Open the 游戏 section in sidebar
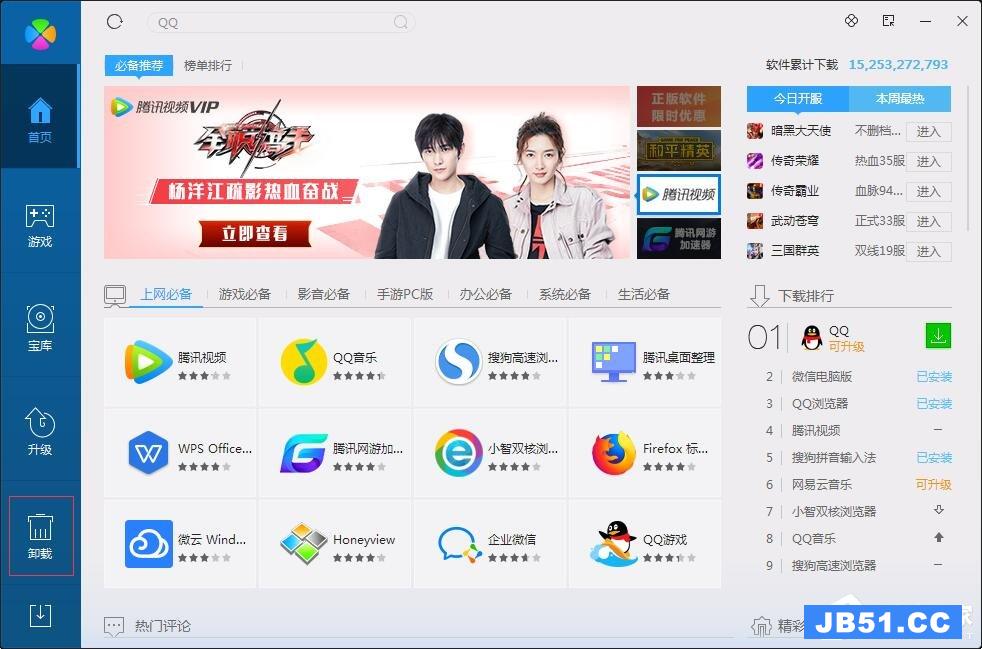This screenshot has height=649, width=982. [x=40, y=226]
